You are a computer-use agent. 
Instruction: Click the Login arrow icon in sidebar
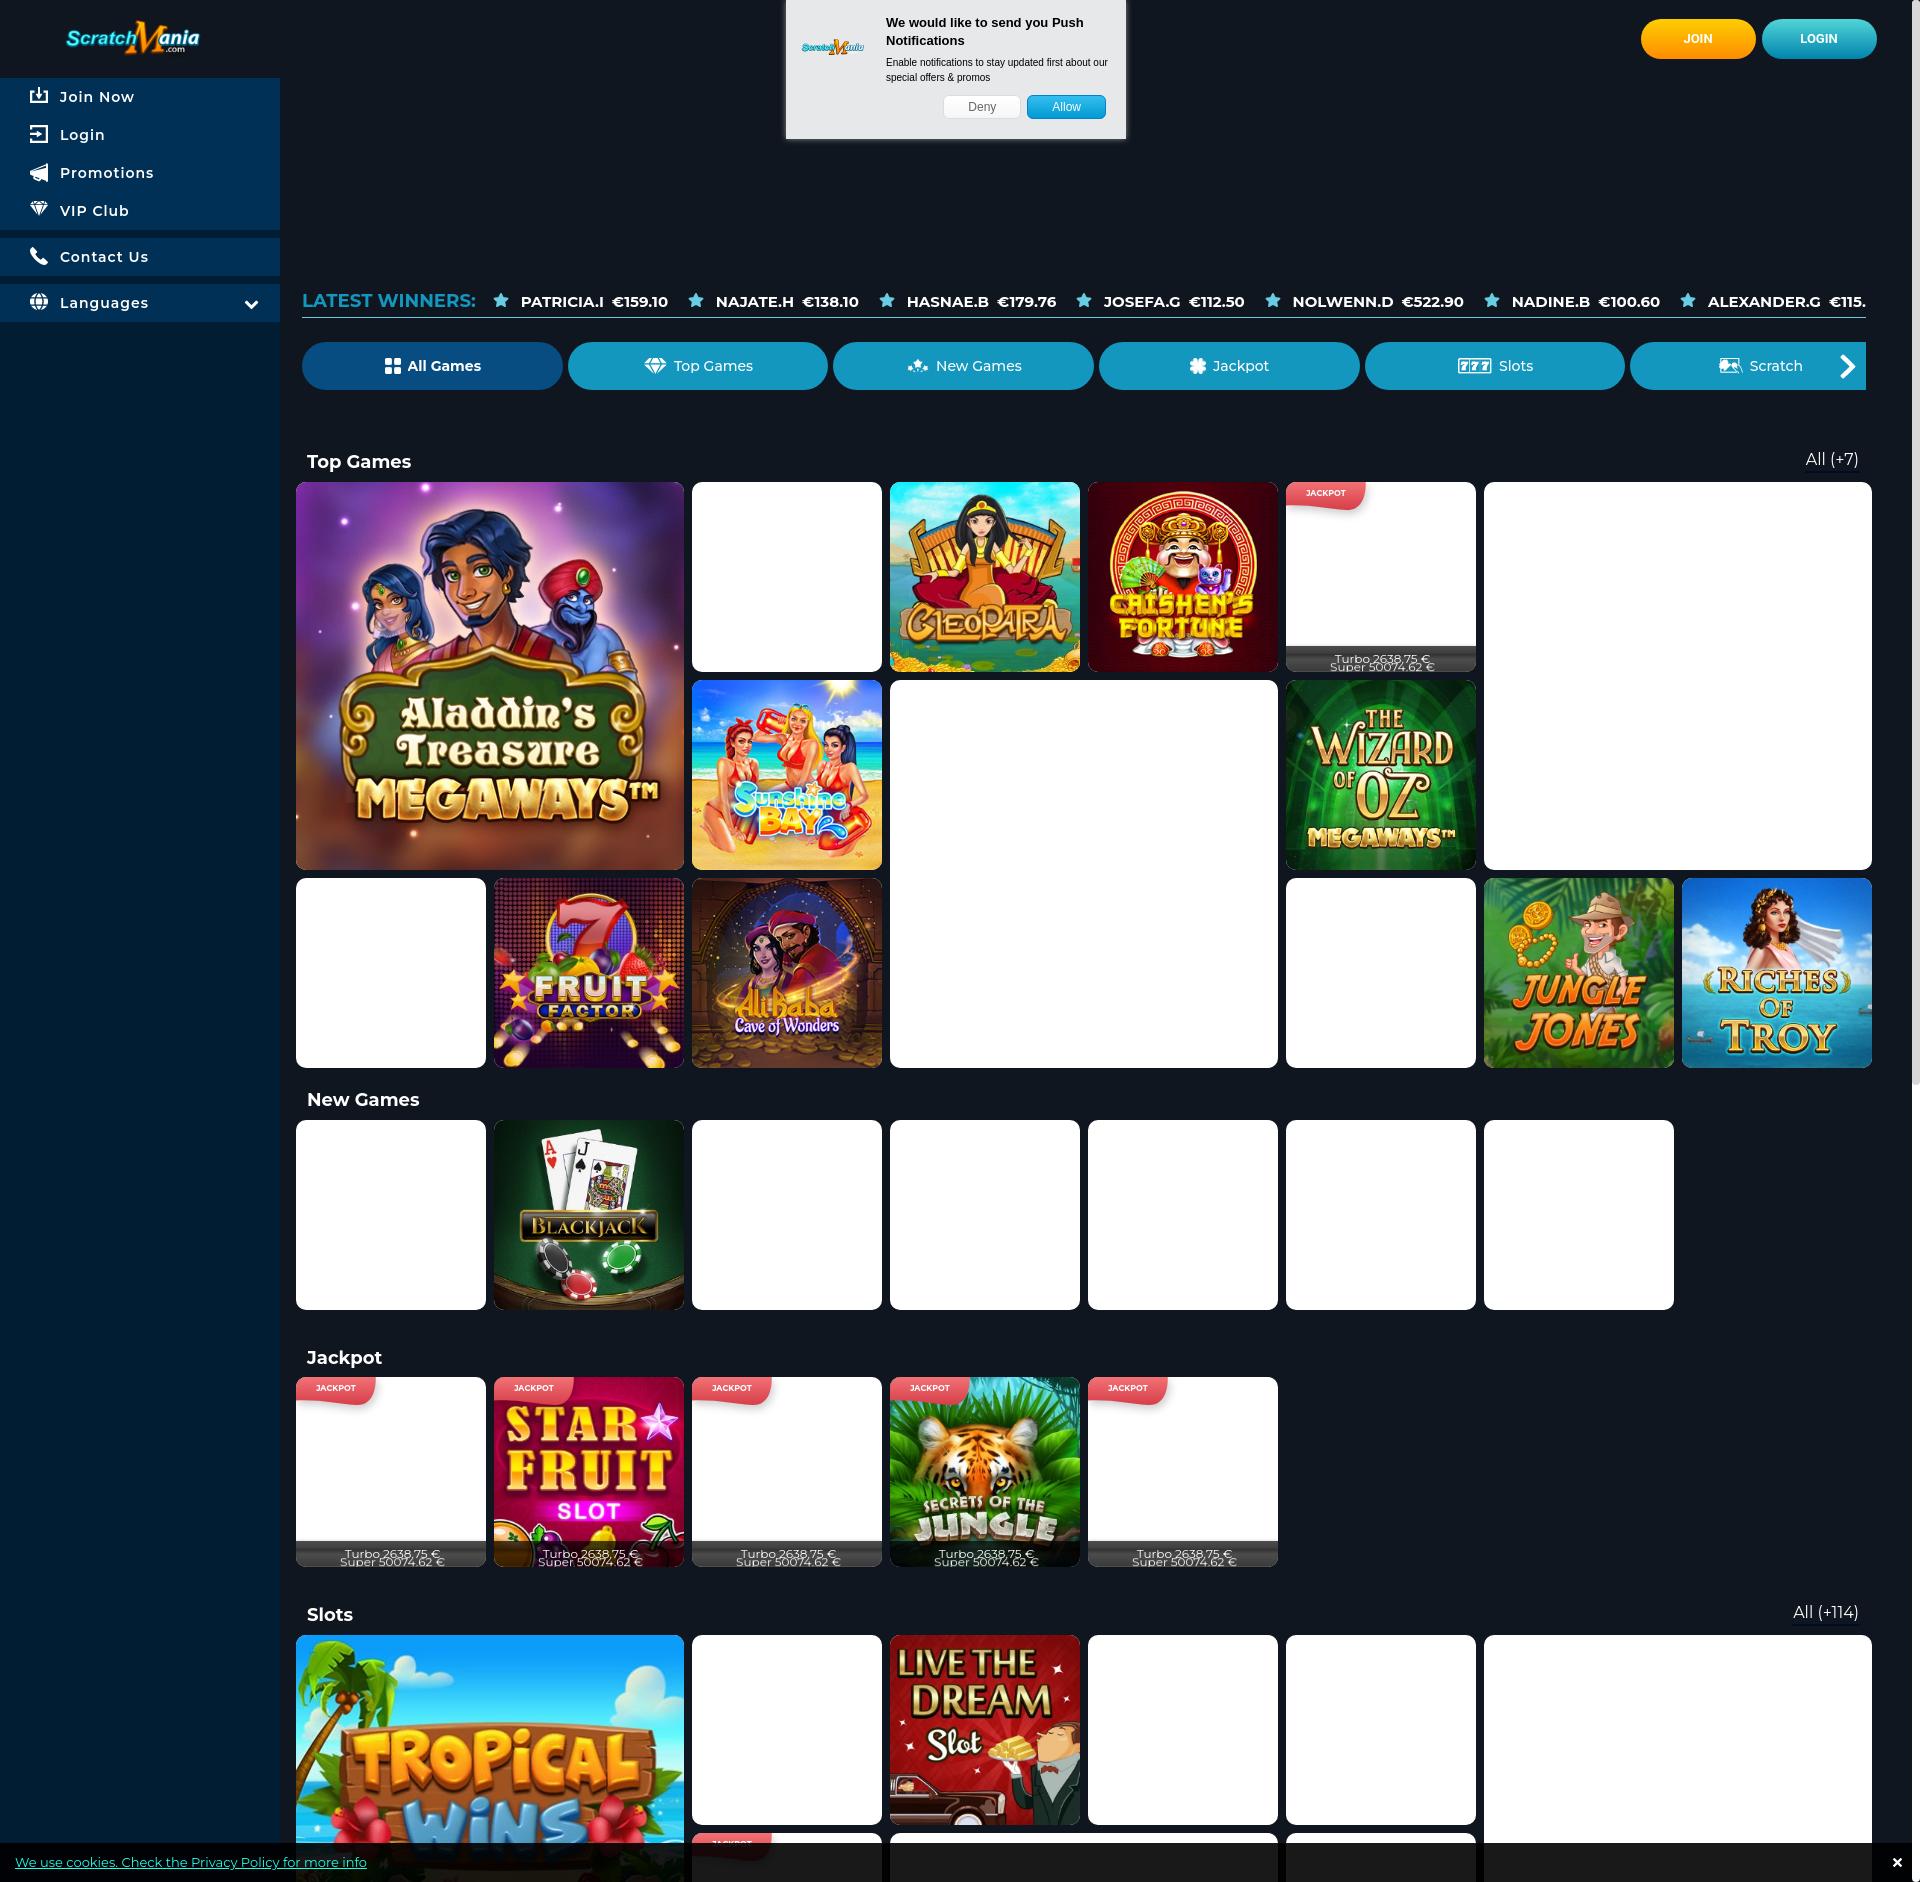tap(39, 134)
